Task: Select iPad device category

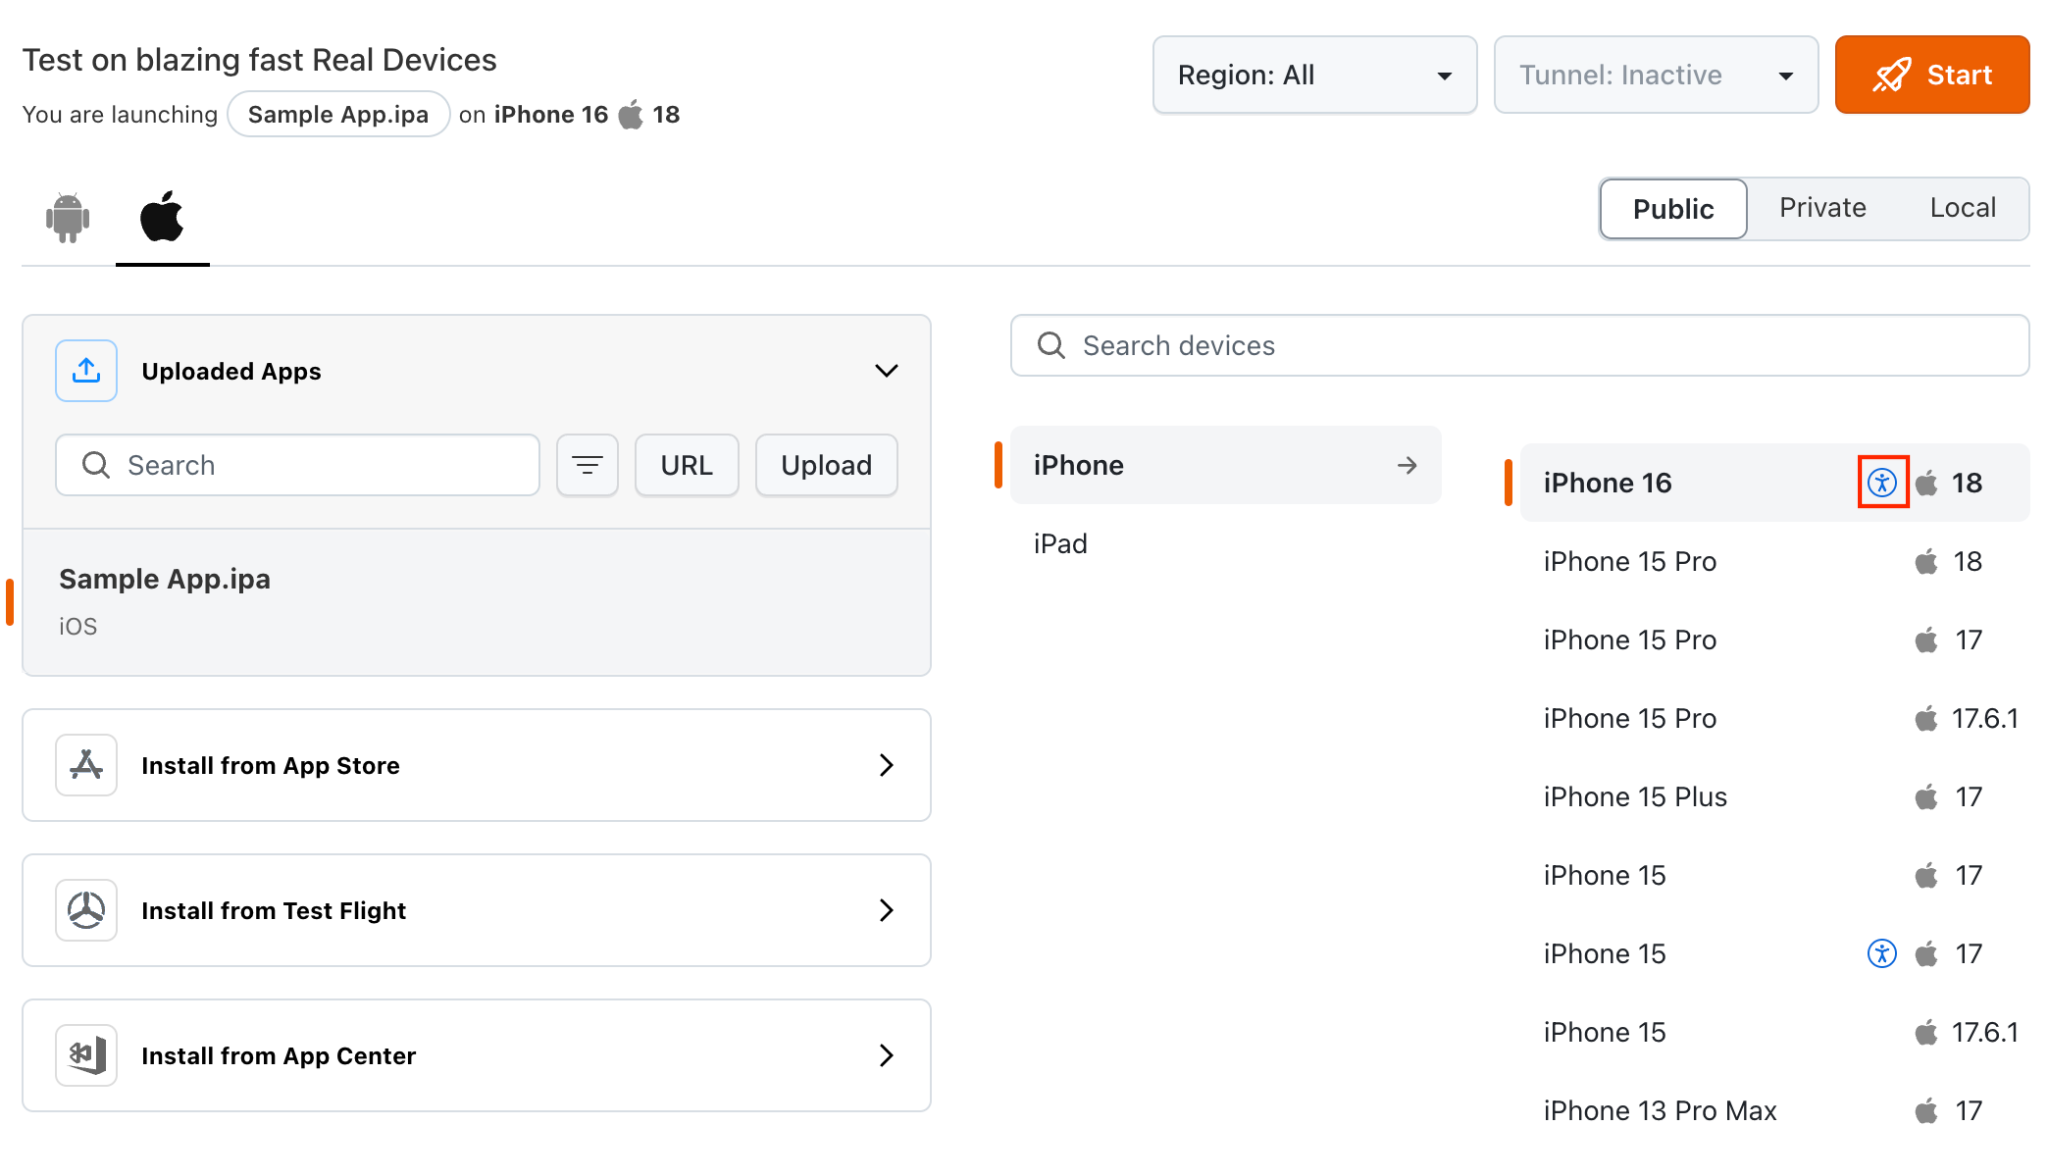Action: 1061,544
